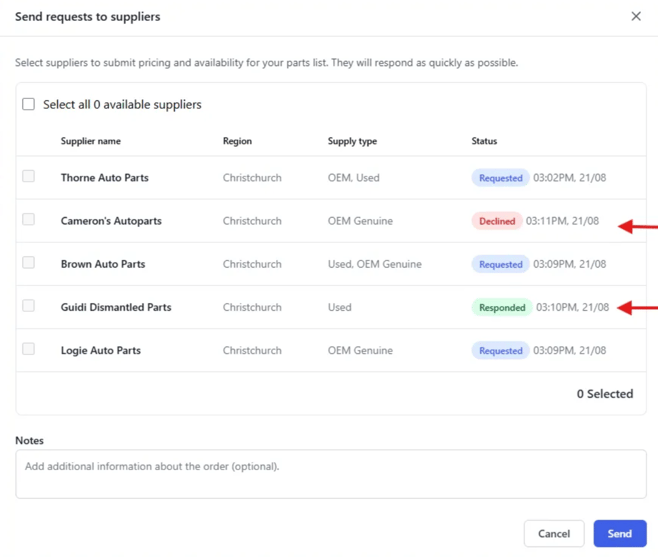This screenshot has width=658, height=557.
Task: Click the OEM, Used supply type cell
Action: [x=353, y=178]
